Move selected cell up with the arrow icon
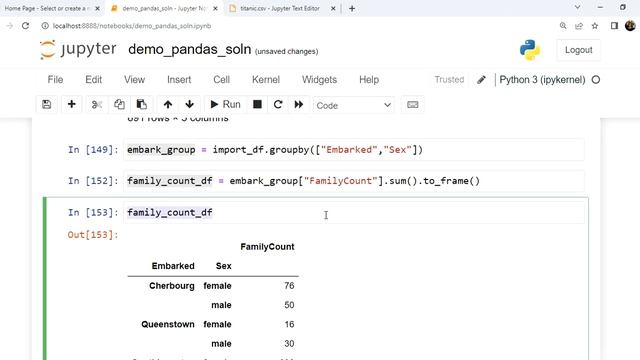The image size is (640, 360). [168, 104]
